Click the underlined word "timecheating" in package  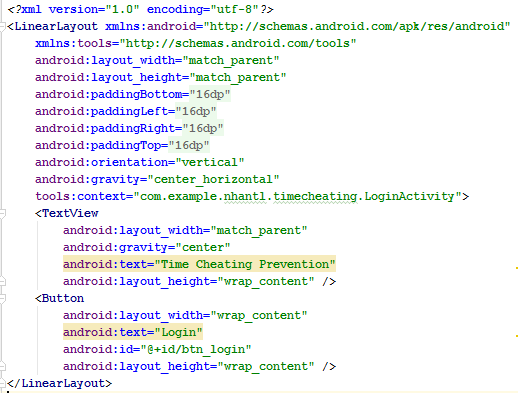[315, 197]
